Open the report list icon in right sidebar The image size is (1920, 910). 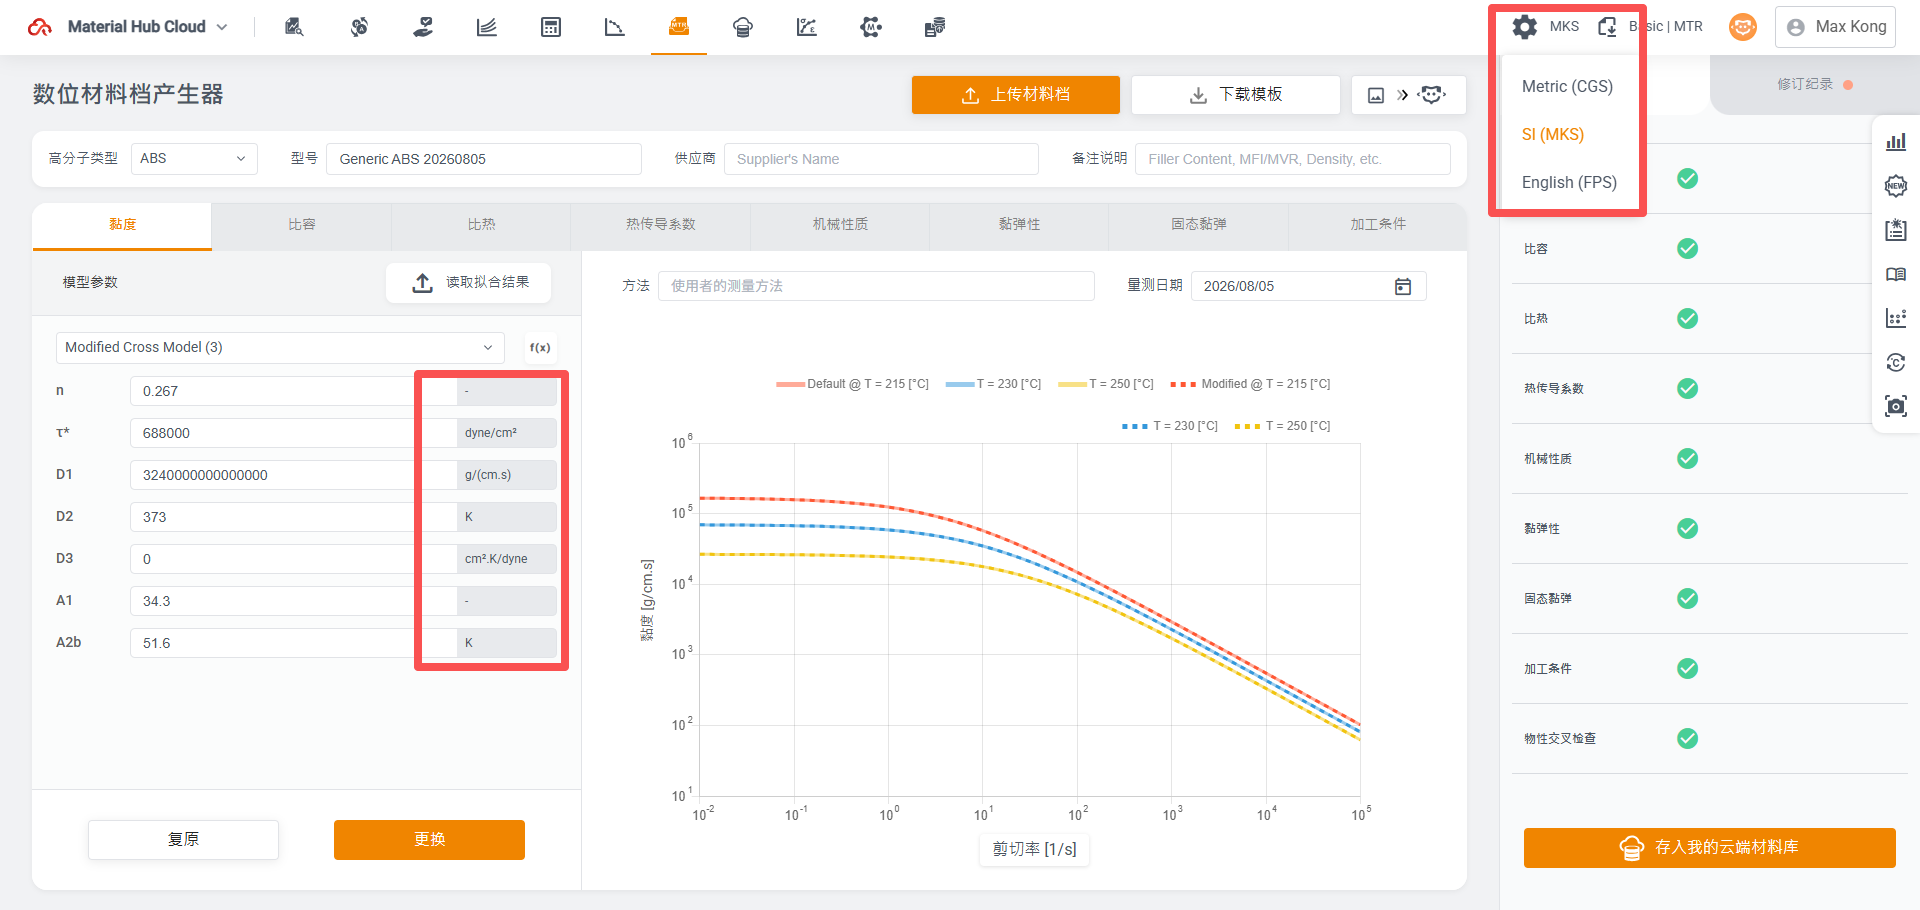point(1896,230)
